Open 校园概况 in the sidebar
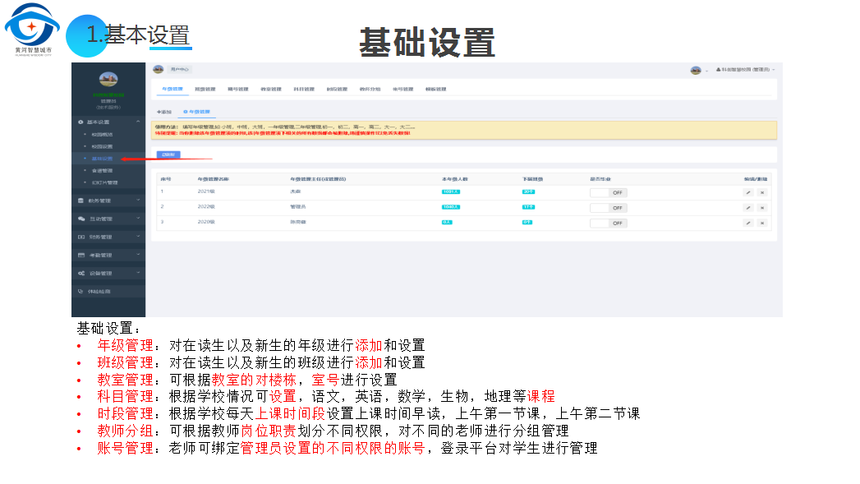The width and height of the screenshot is (860, 484). coord(102,134)
